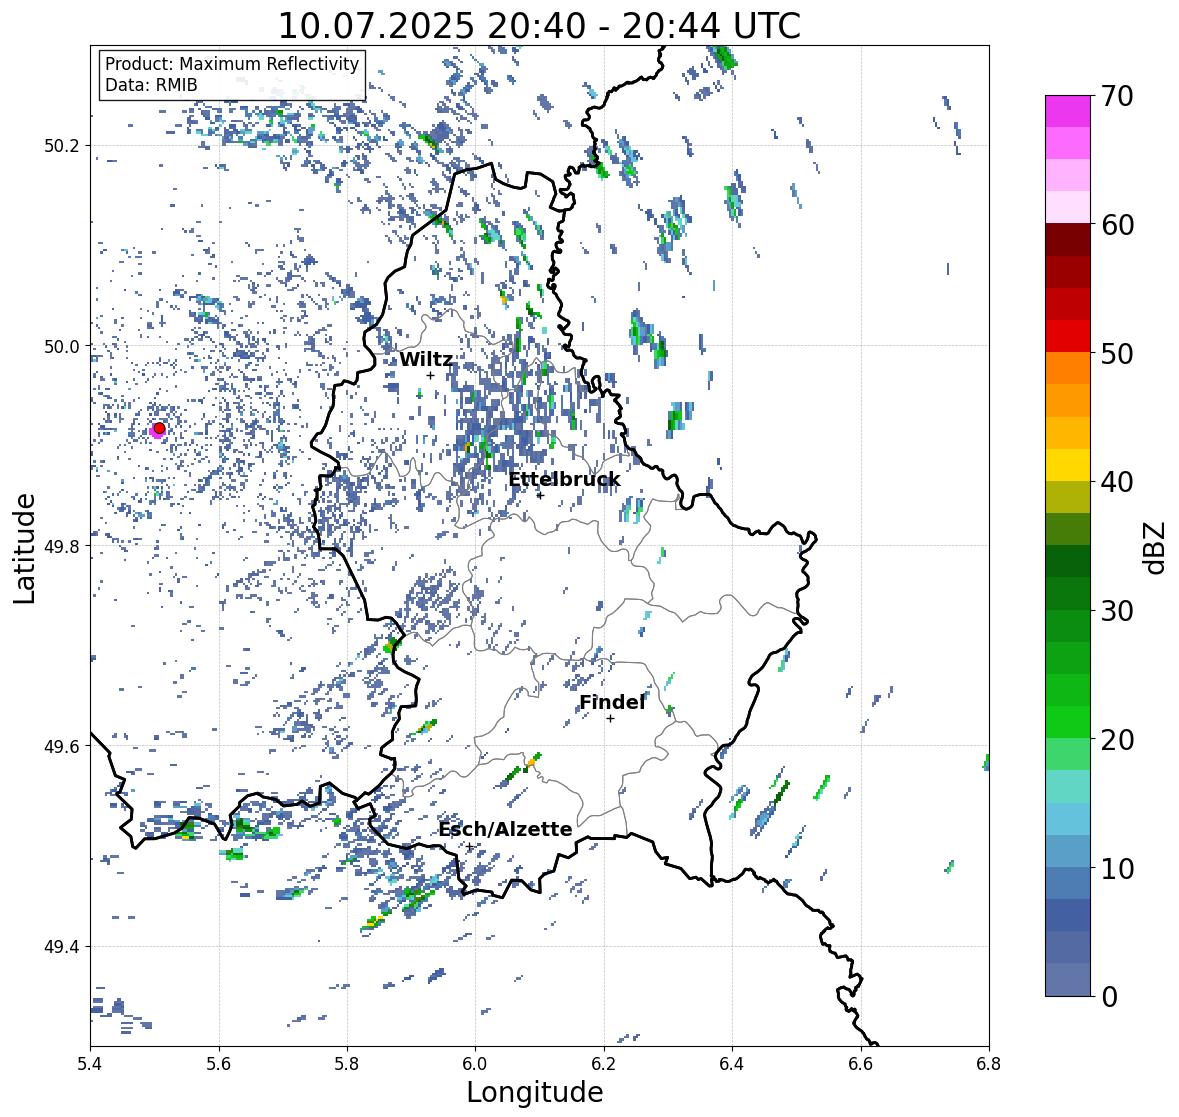Click the 6.0 longitude tick label
Image resolution: width=1179 pixels, height=1117 pixels.
point(475,1064)
